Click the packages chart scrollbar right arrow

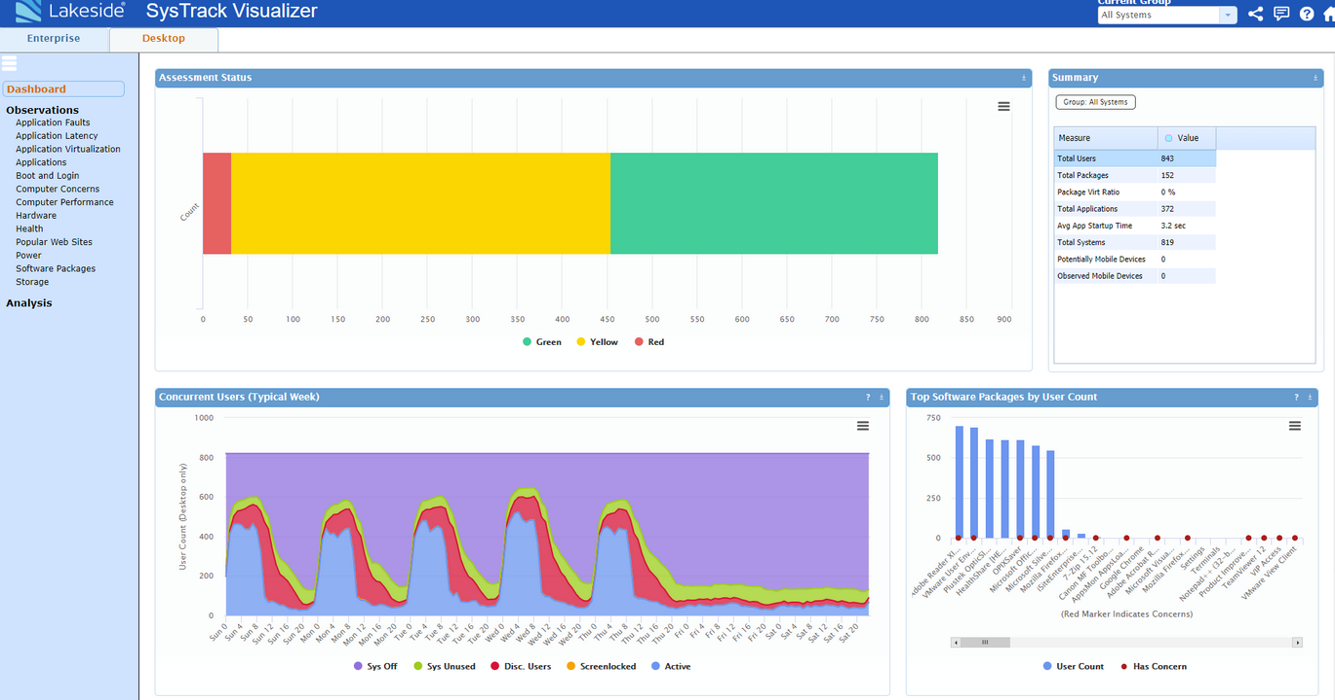pos(1298,643)
